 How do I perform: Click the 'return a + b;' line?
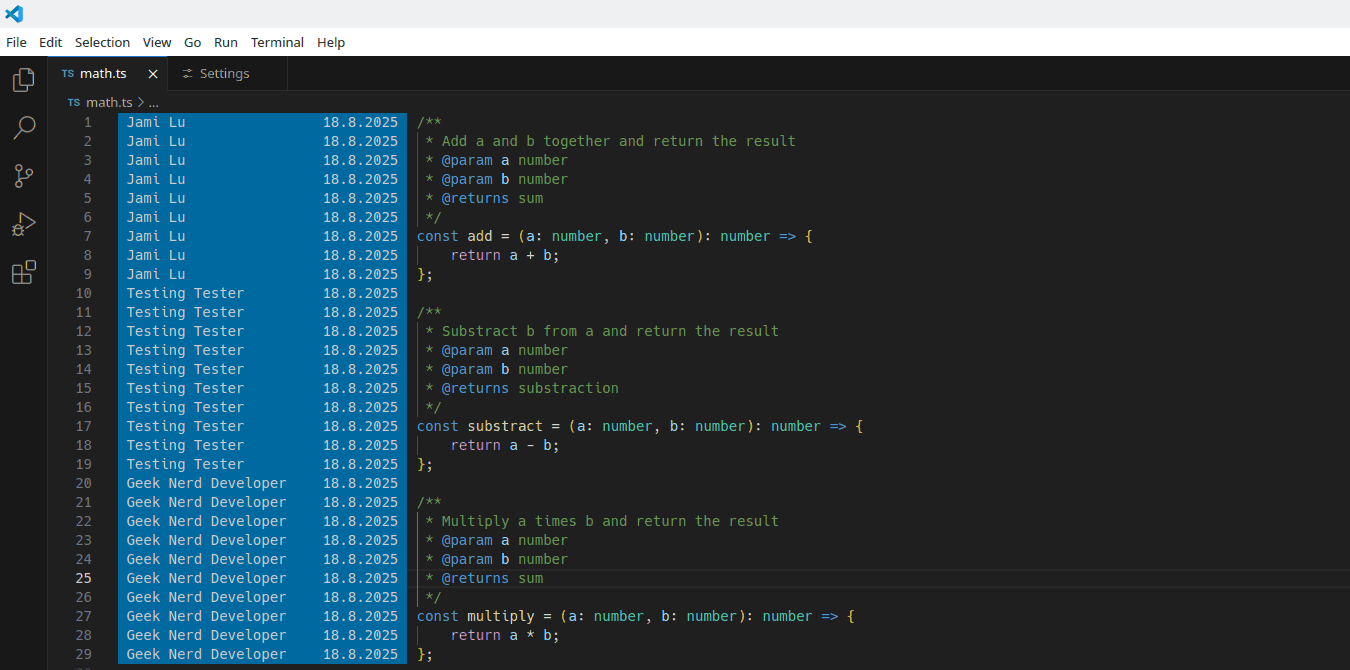505,255
